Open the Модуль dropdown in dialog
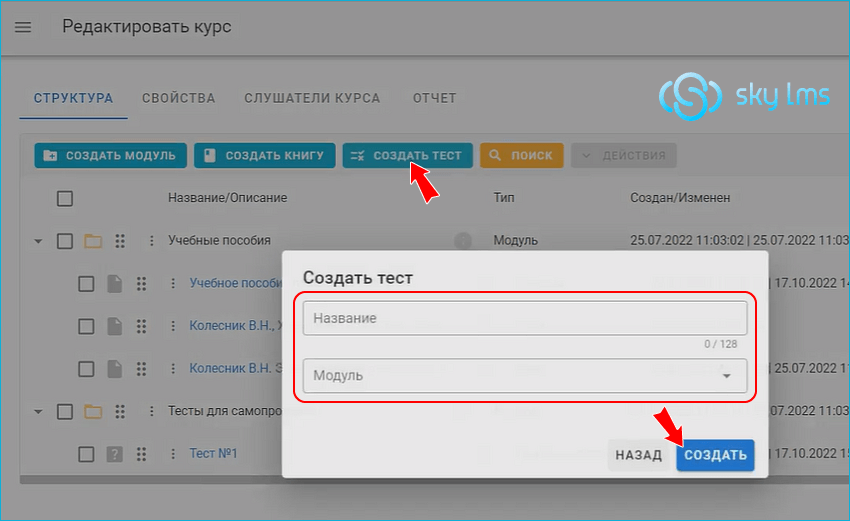850x521 pixels. pos(525,376)
